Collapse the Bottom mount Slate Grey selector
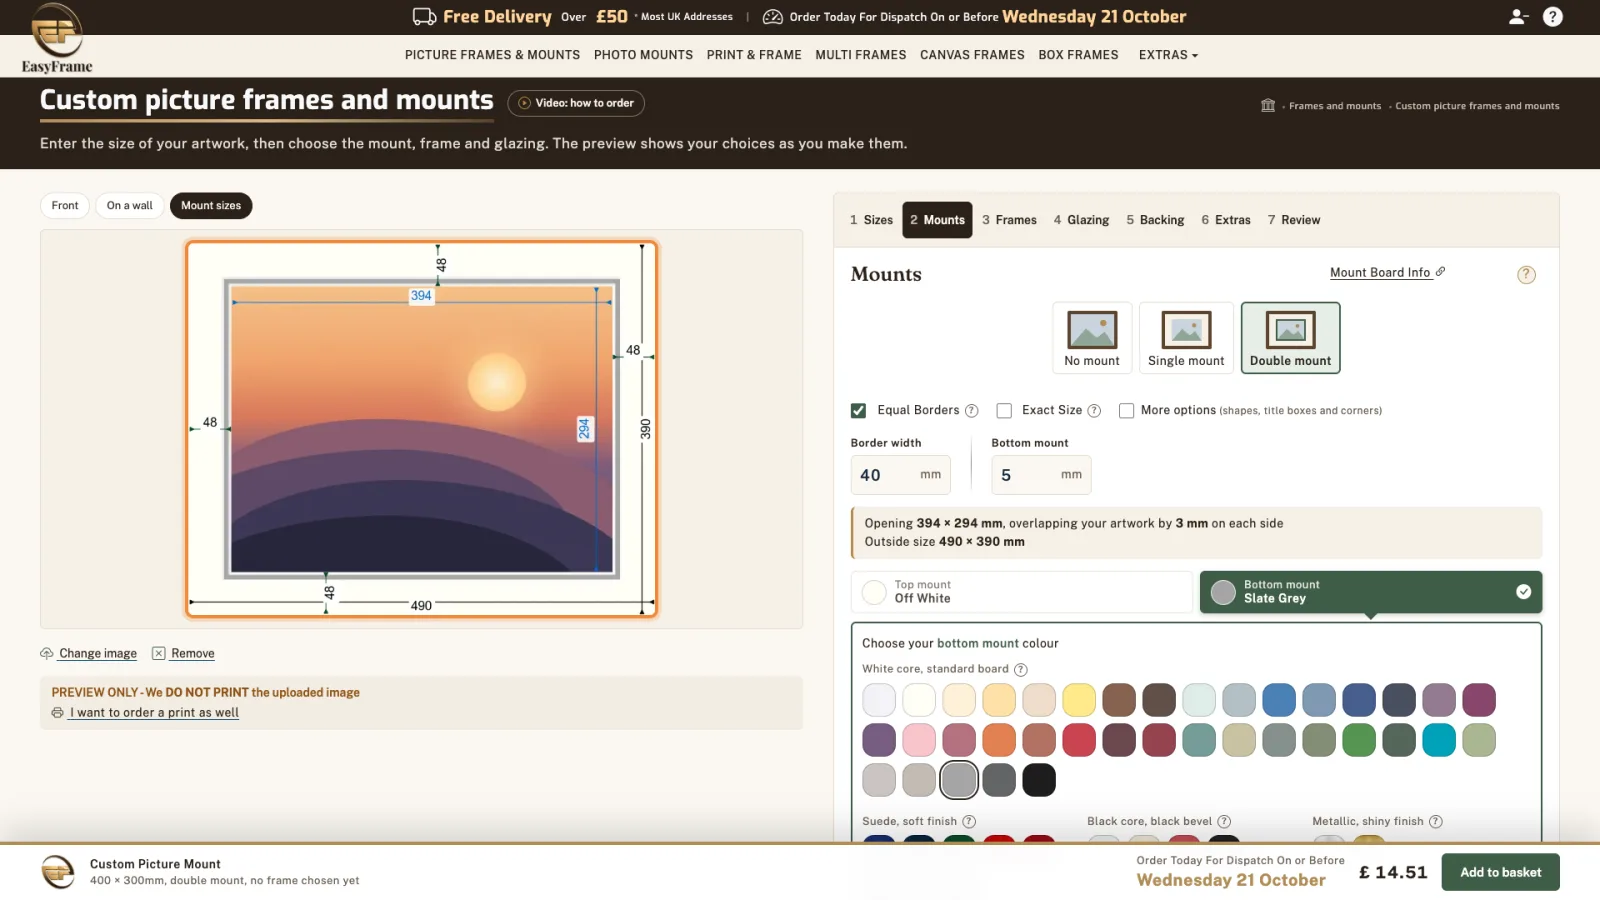This screenshot has width=1600, height=900. (x=1371, y=592)
